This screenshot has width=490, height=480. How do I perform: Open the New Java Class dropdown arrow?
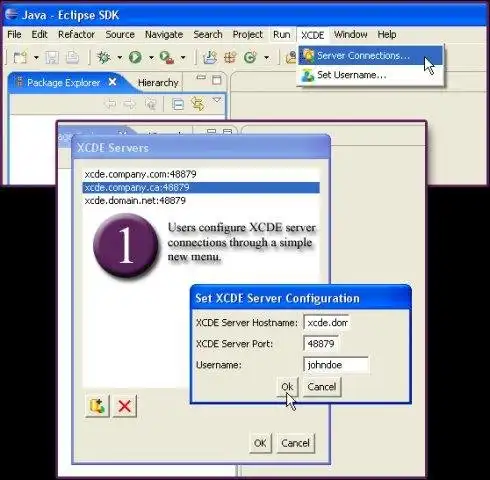266,58
